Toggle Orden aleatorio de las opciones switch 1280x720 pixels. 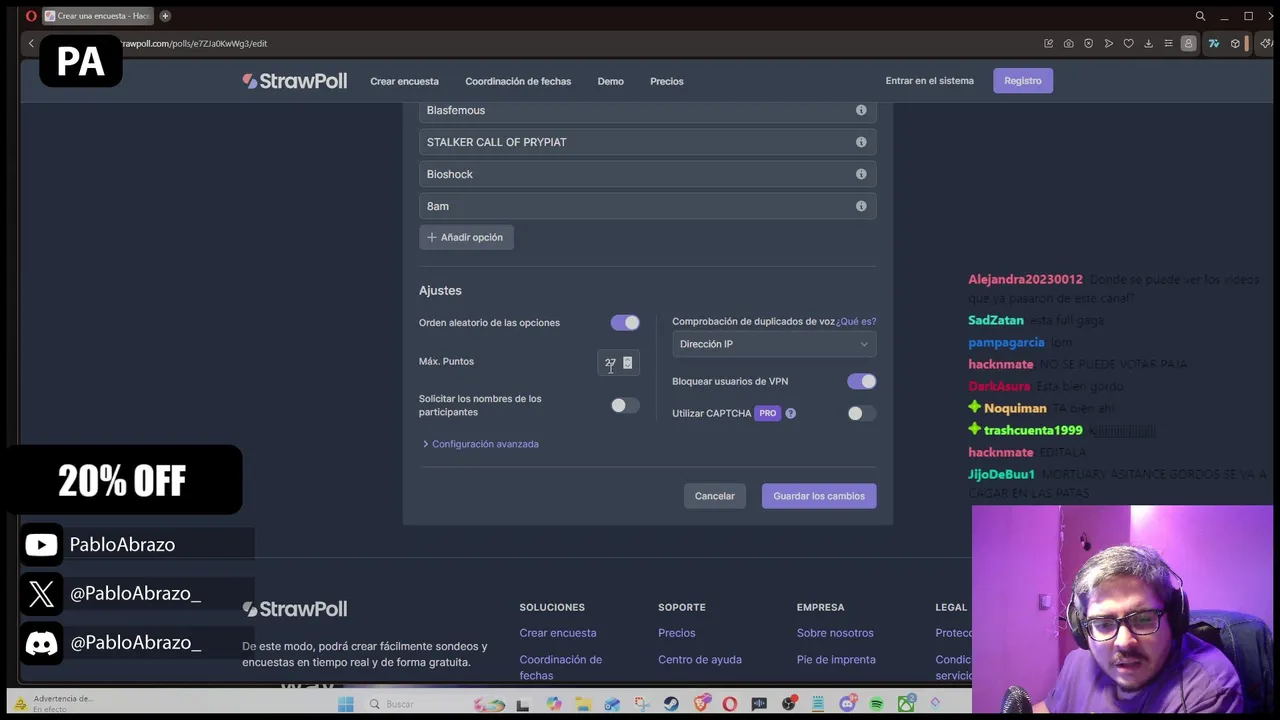625,322
